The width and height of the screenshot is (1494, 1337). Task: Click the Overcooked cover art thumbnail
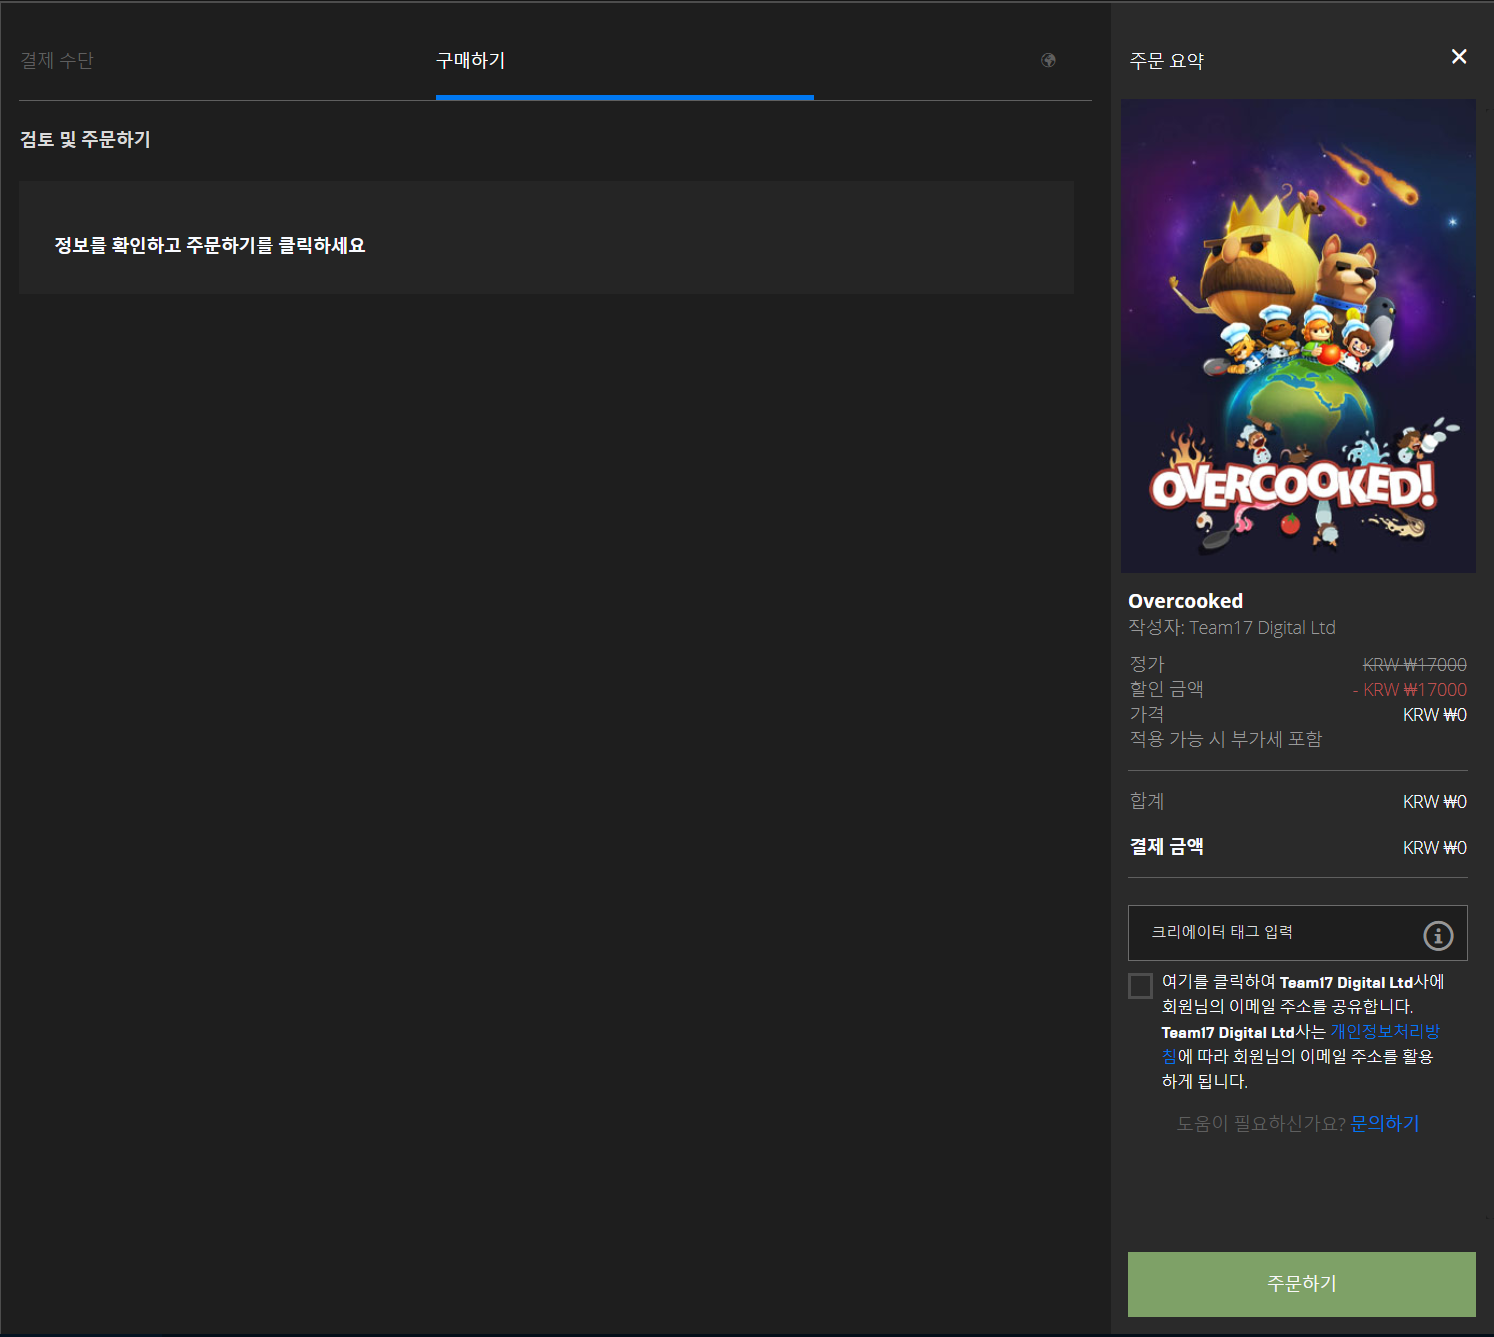point(1298,336)
